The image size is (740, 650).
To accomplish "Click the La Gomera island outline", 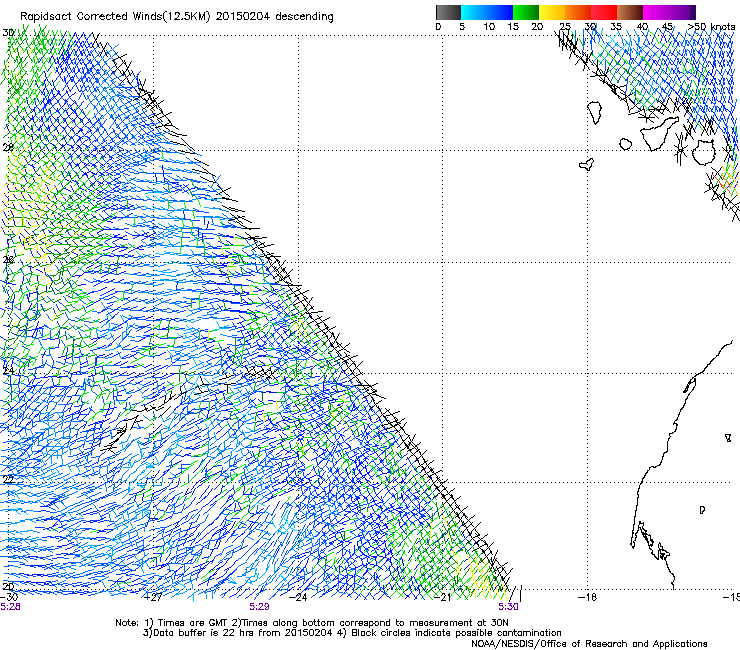I will click(x=625, y=144).
